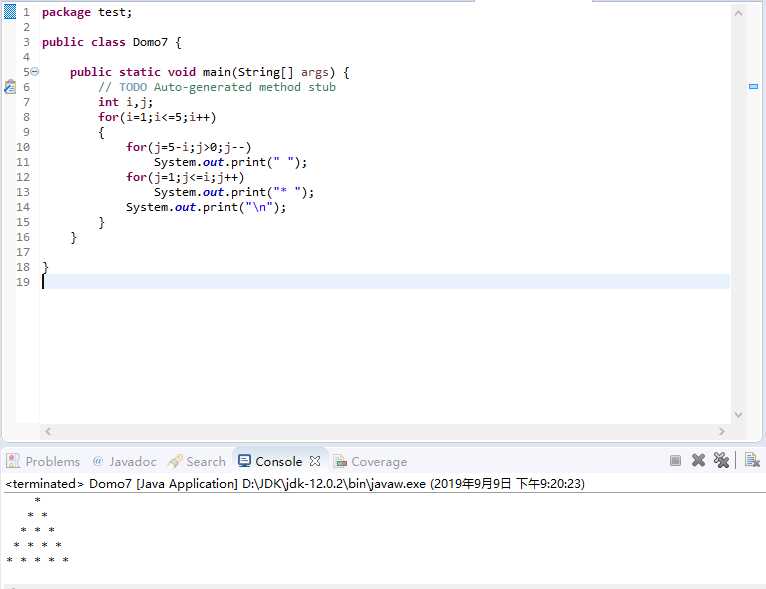
Task: Place cursor on 'package test;' line
Action: 87,12
